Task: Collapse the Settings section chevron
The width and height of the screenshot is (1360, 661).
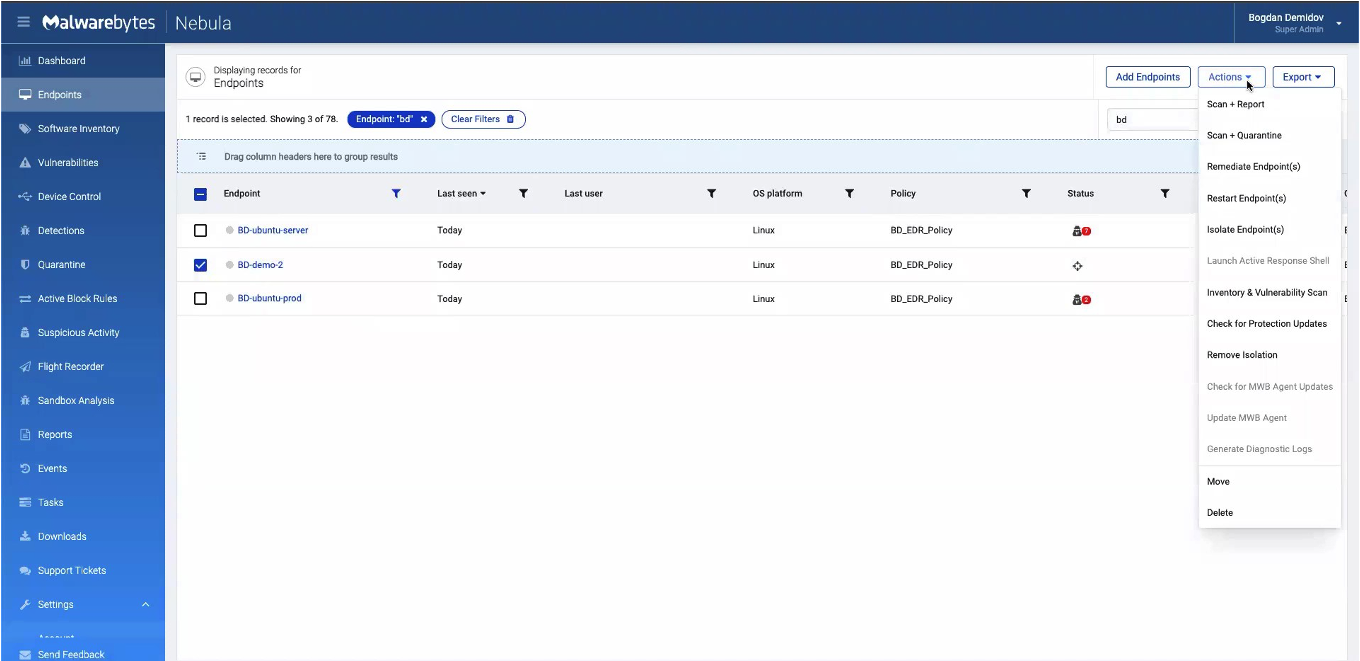Action: click(145, 605)
